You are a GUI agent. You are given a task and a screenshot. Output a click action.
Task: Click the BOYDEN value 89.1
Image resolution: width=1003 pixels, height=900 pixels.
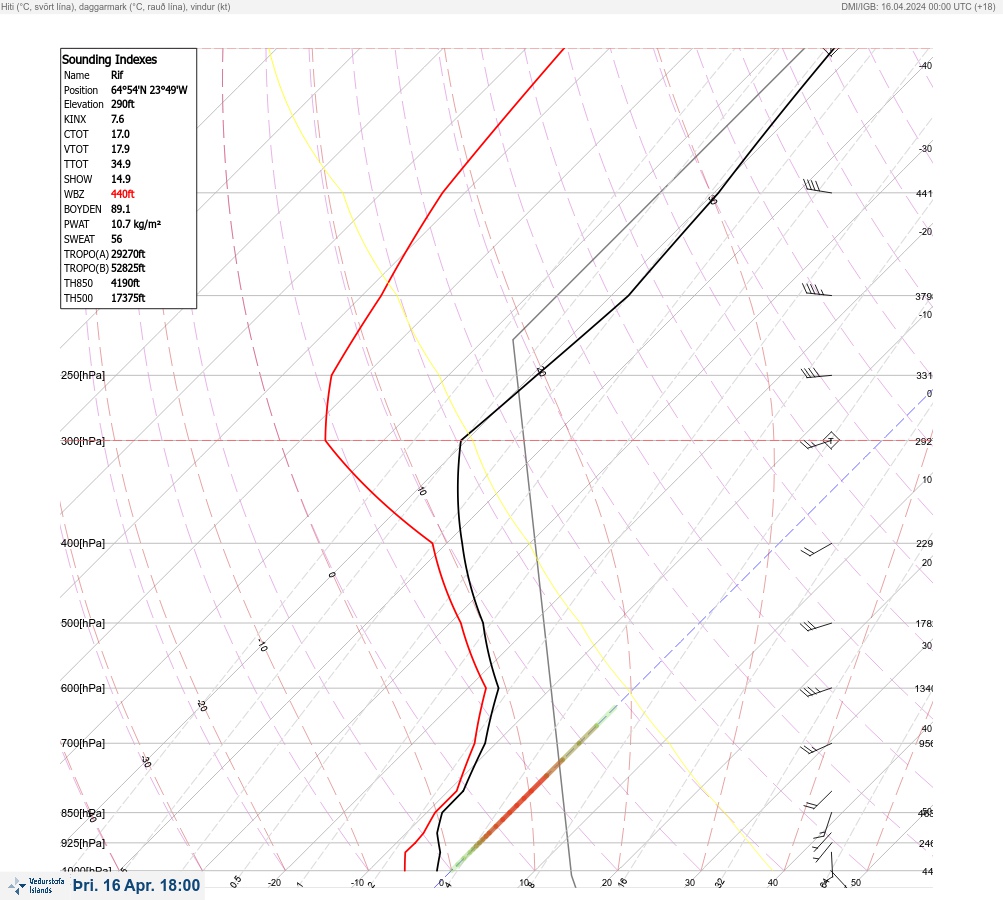[121, 209]
